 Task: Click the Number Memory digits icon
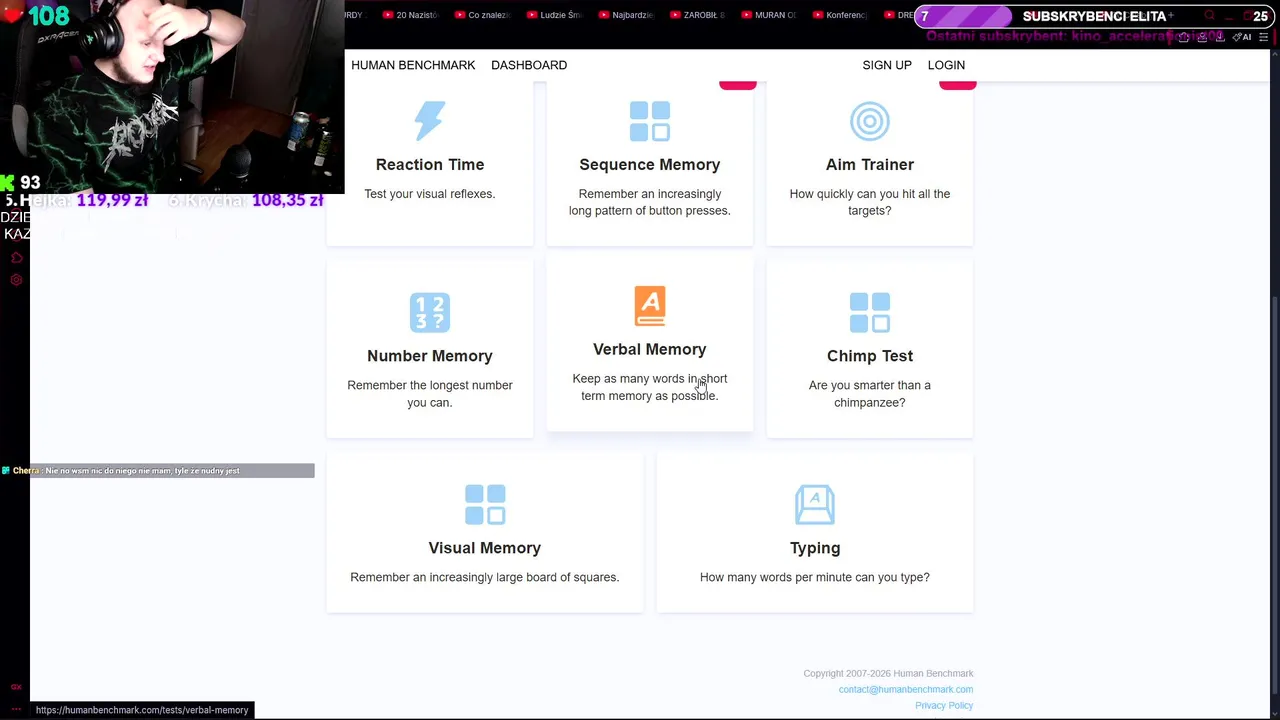tap(430, 312)
